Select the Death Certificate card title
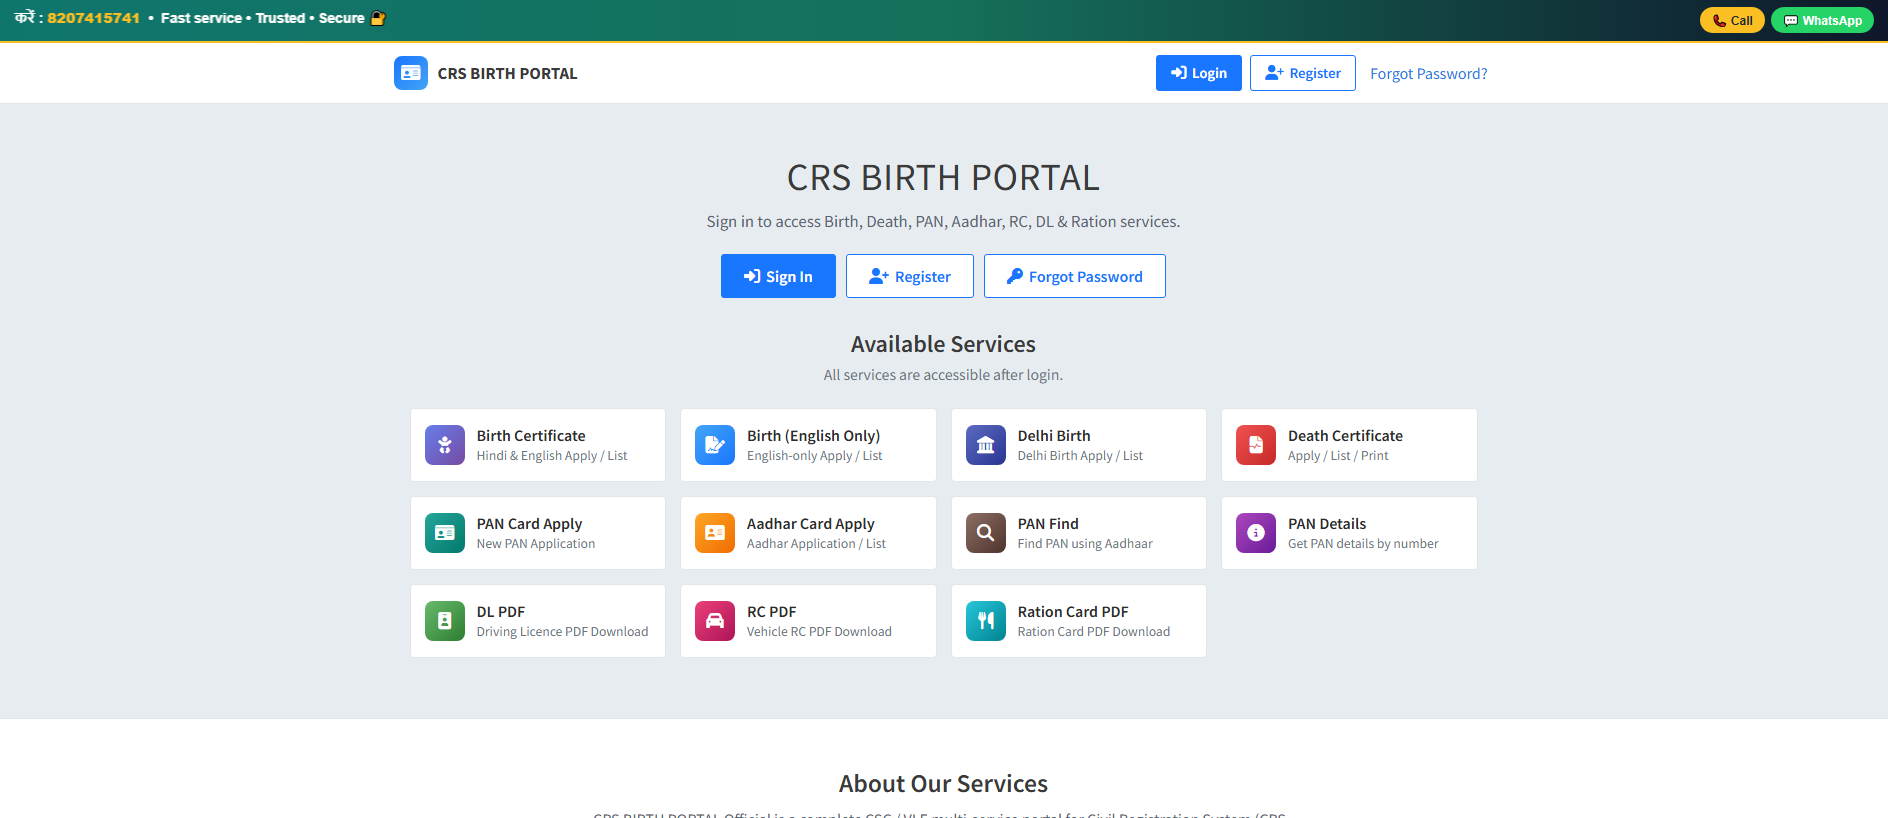The image size is (1888, 818). tap(1345, 436)
